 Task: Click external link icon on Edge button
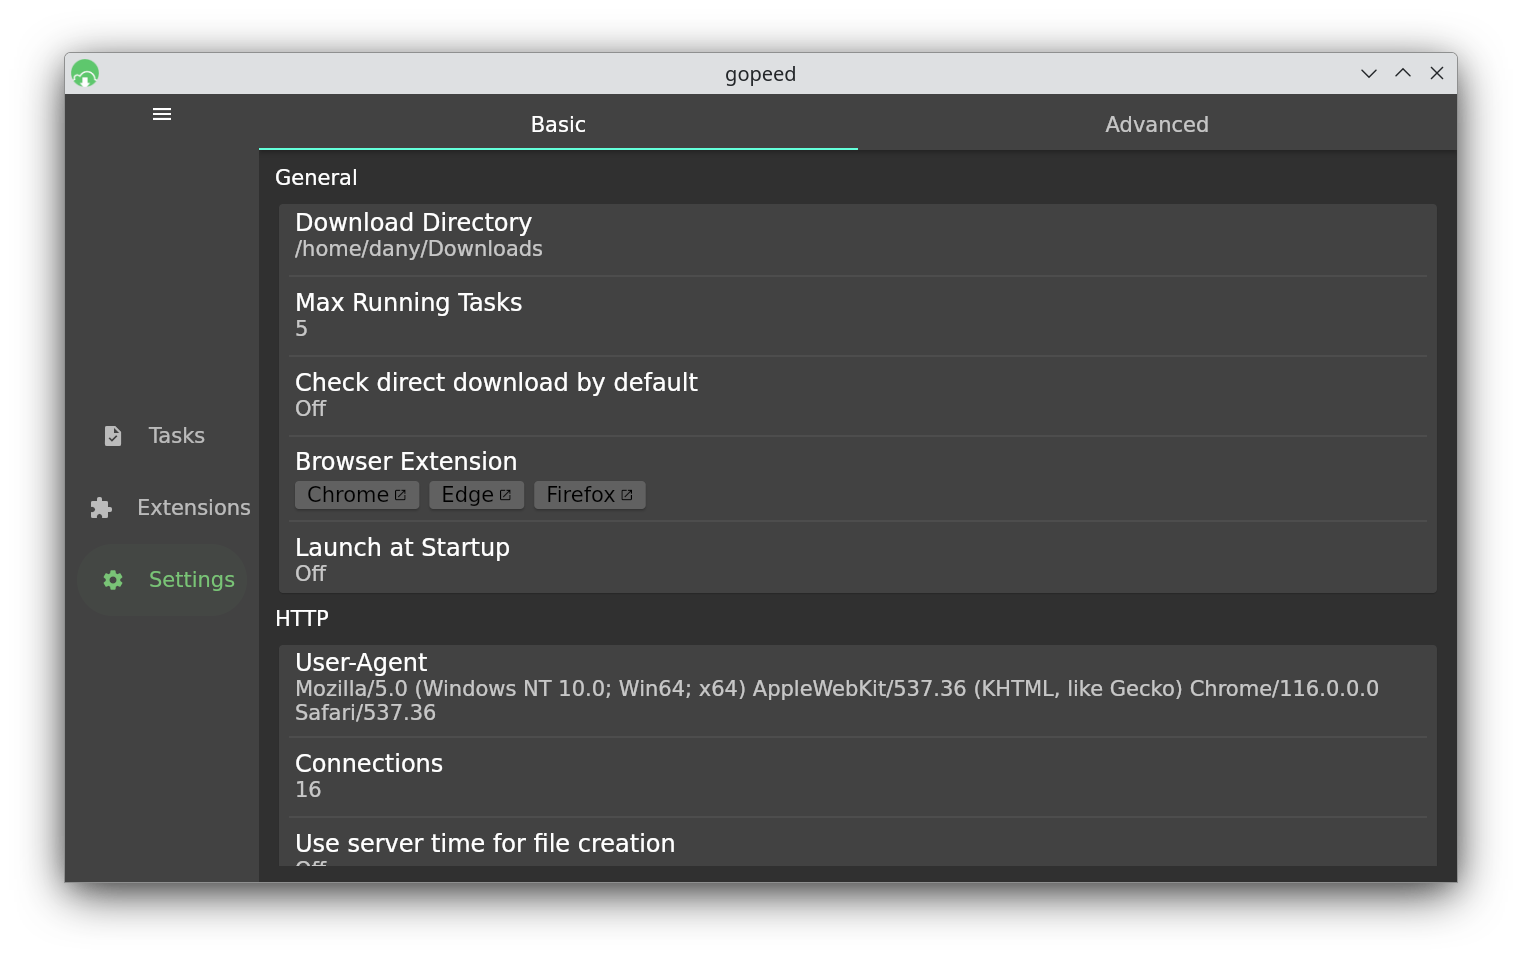pyautogui.click(x=505, y=495)
